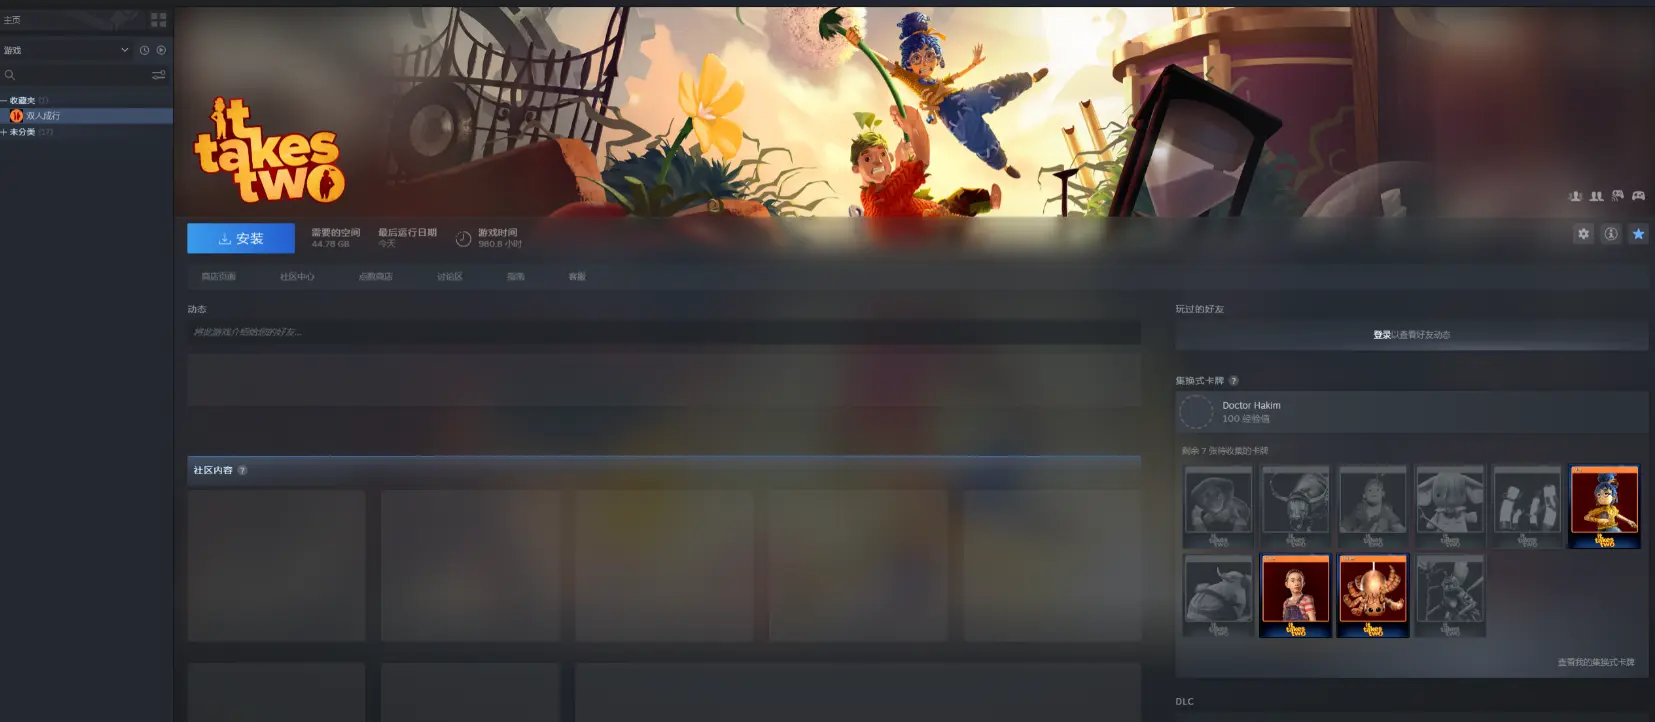Open advanced filter sliders icon
This screenshot has height=722, width=1655.
tap(158, 75)
